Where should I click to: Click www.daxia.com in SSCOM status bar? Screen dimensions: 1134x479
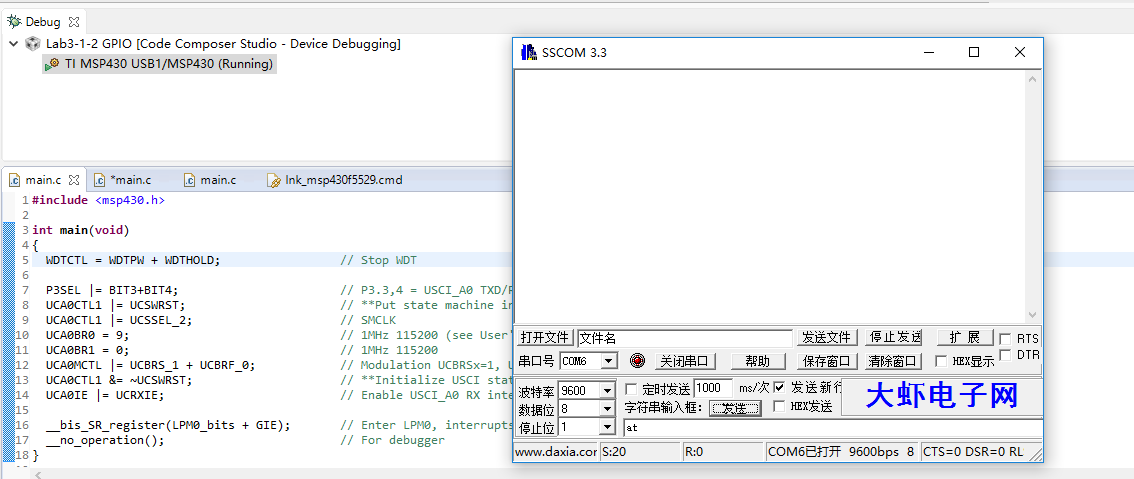coord(555,452)
